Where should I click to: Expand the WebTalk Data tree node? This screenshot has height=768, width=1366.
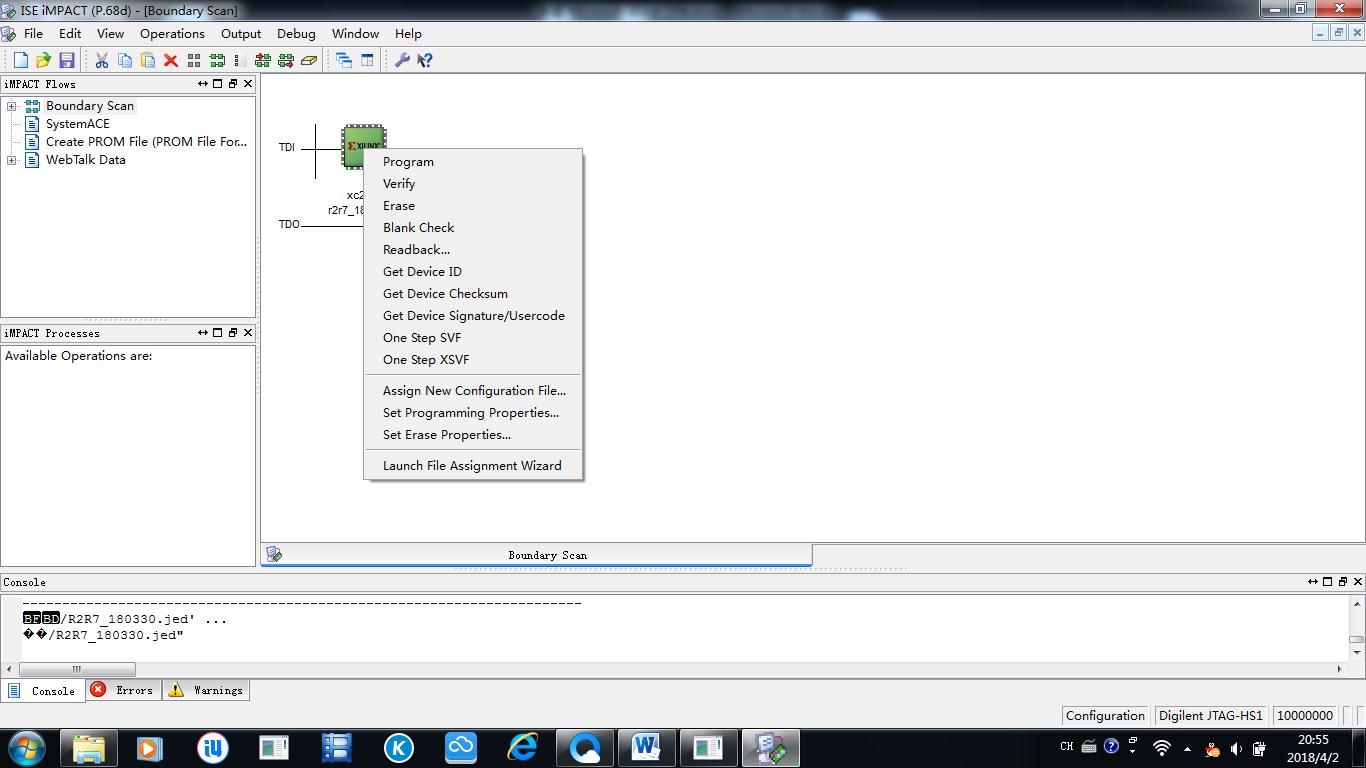click(x=12, y=160)
